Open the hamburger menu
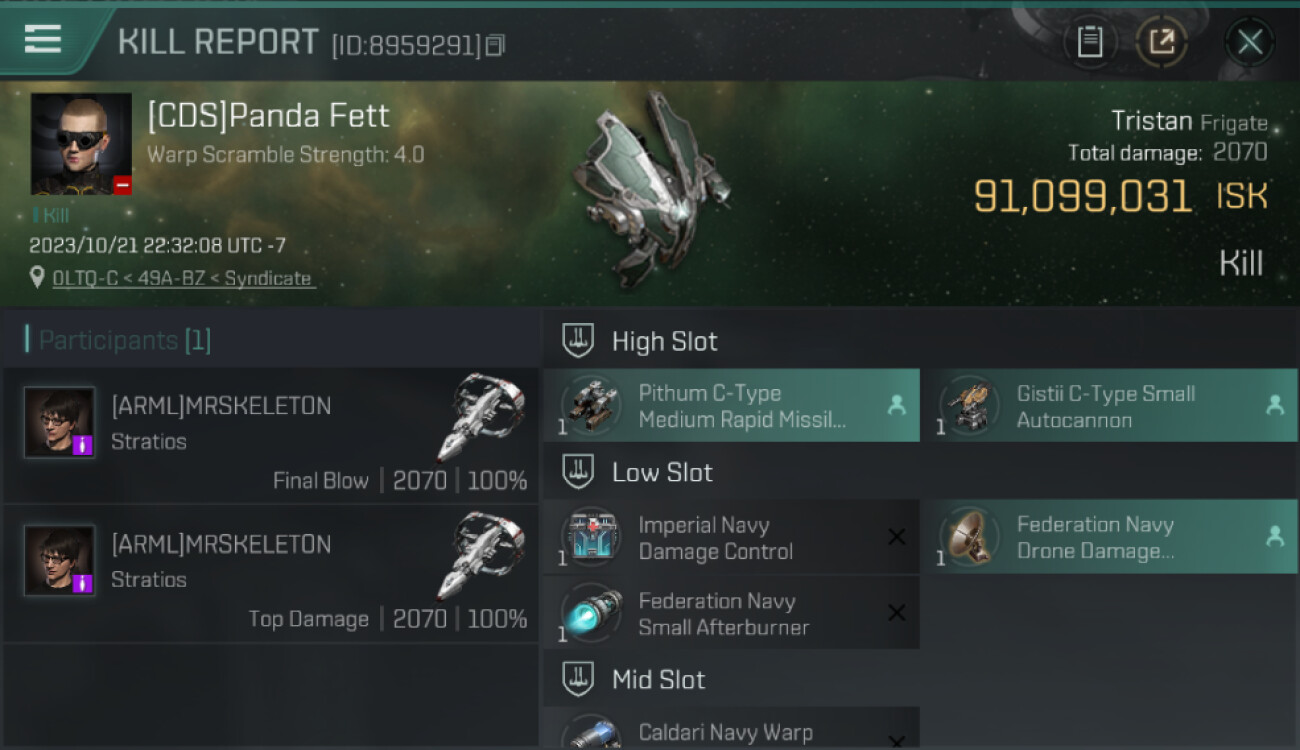This screenshot has width=1300, height=750. coord(43,39)
